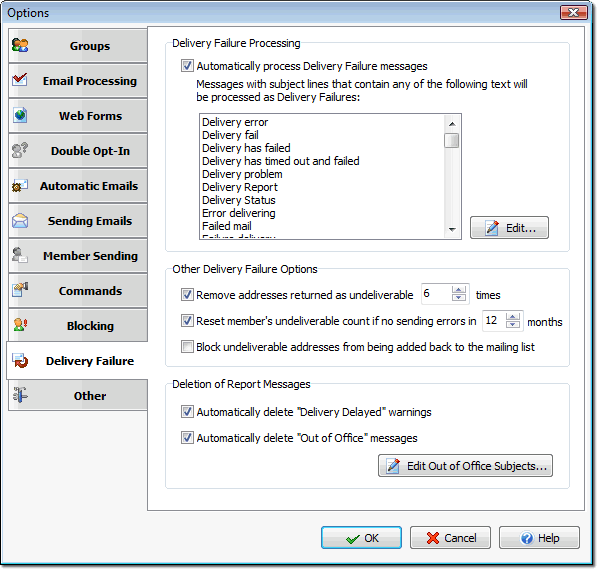
Task: Click the Blocking person icon
Action: [x=20, y=325]
